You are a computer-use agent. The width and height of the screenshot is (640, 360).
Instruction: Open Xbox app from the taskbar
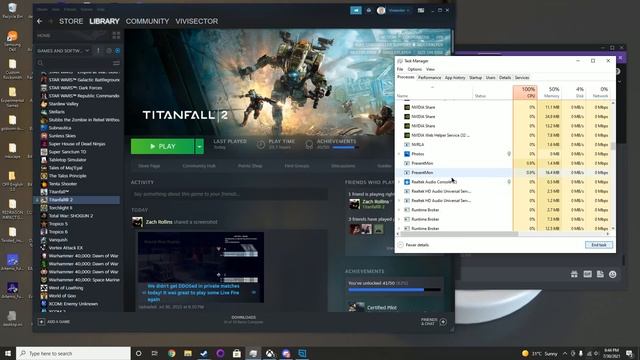click(x=270, y=353)
